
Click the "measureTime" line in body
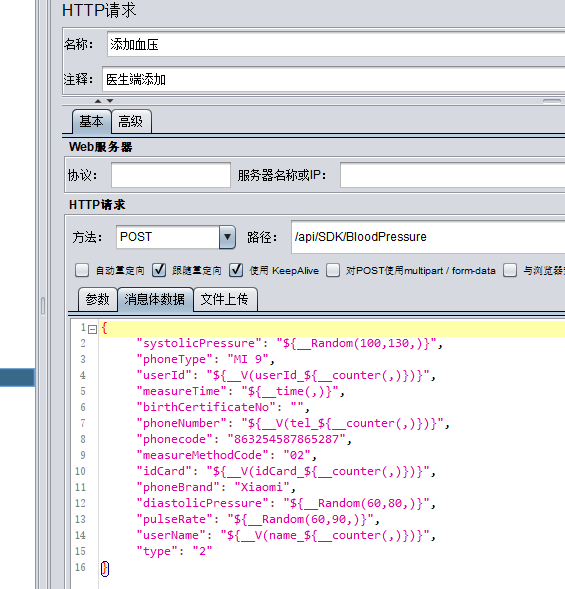pyautogui.click(x=240, y=391)
